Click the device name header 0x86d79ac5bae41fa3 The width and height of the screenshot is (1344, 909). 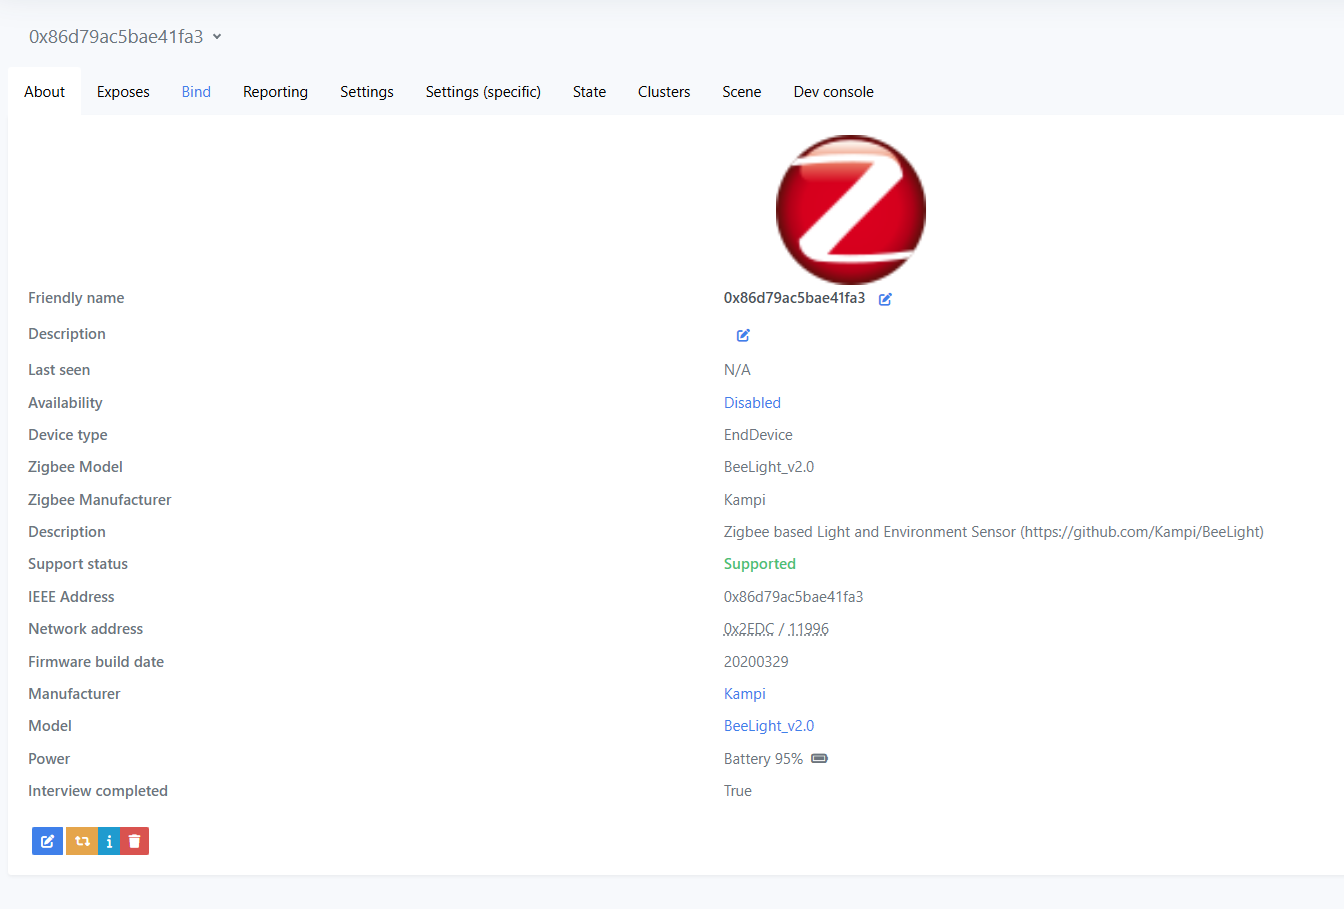coord(116,37)
